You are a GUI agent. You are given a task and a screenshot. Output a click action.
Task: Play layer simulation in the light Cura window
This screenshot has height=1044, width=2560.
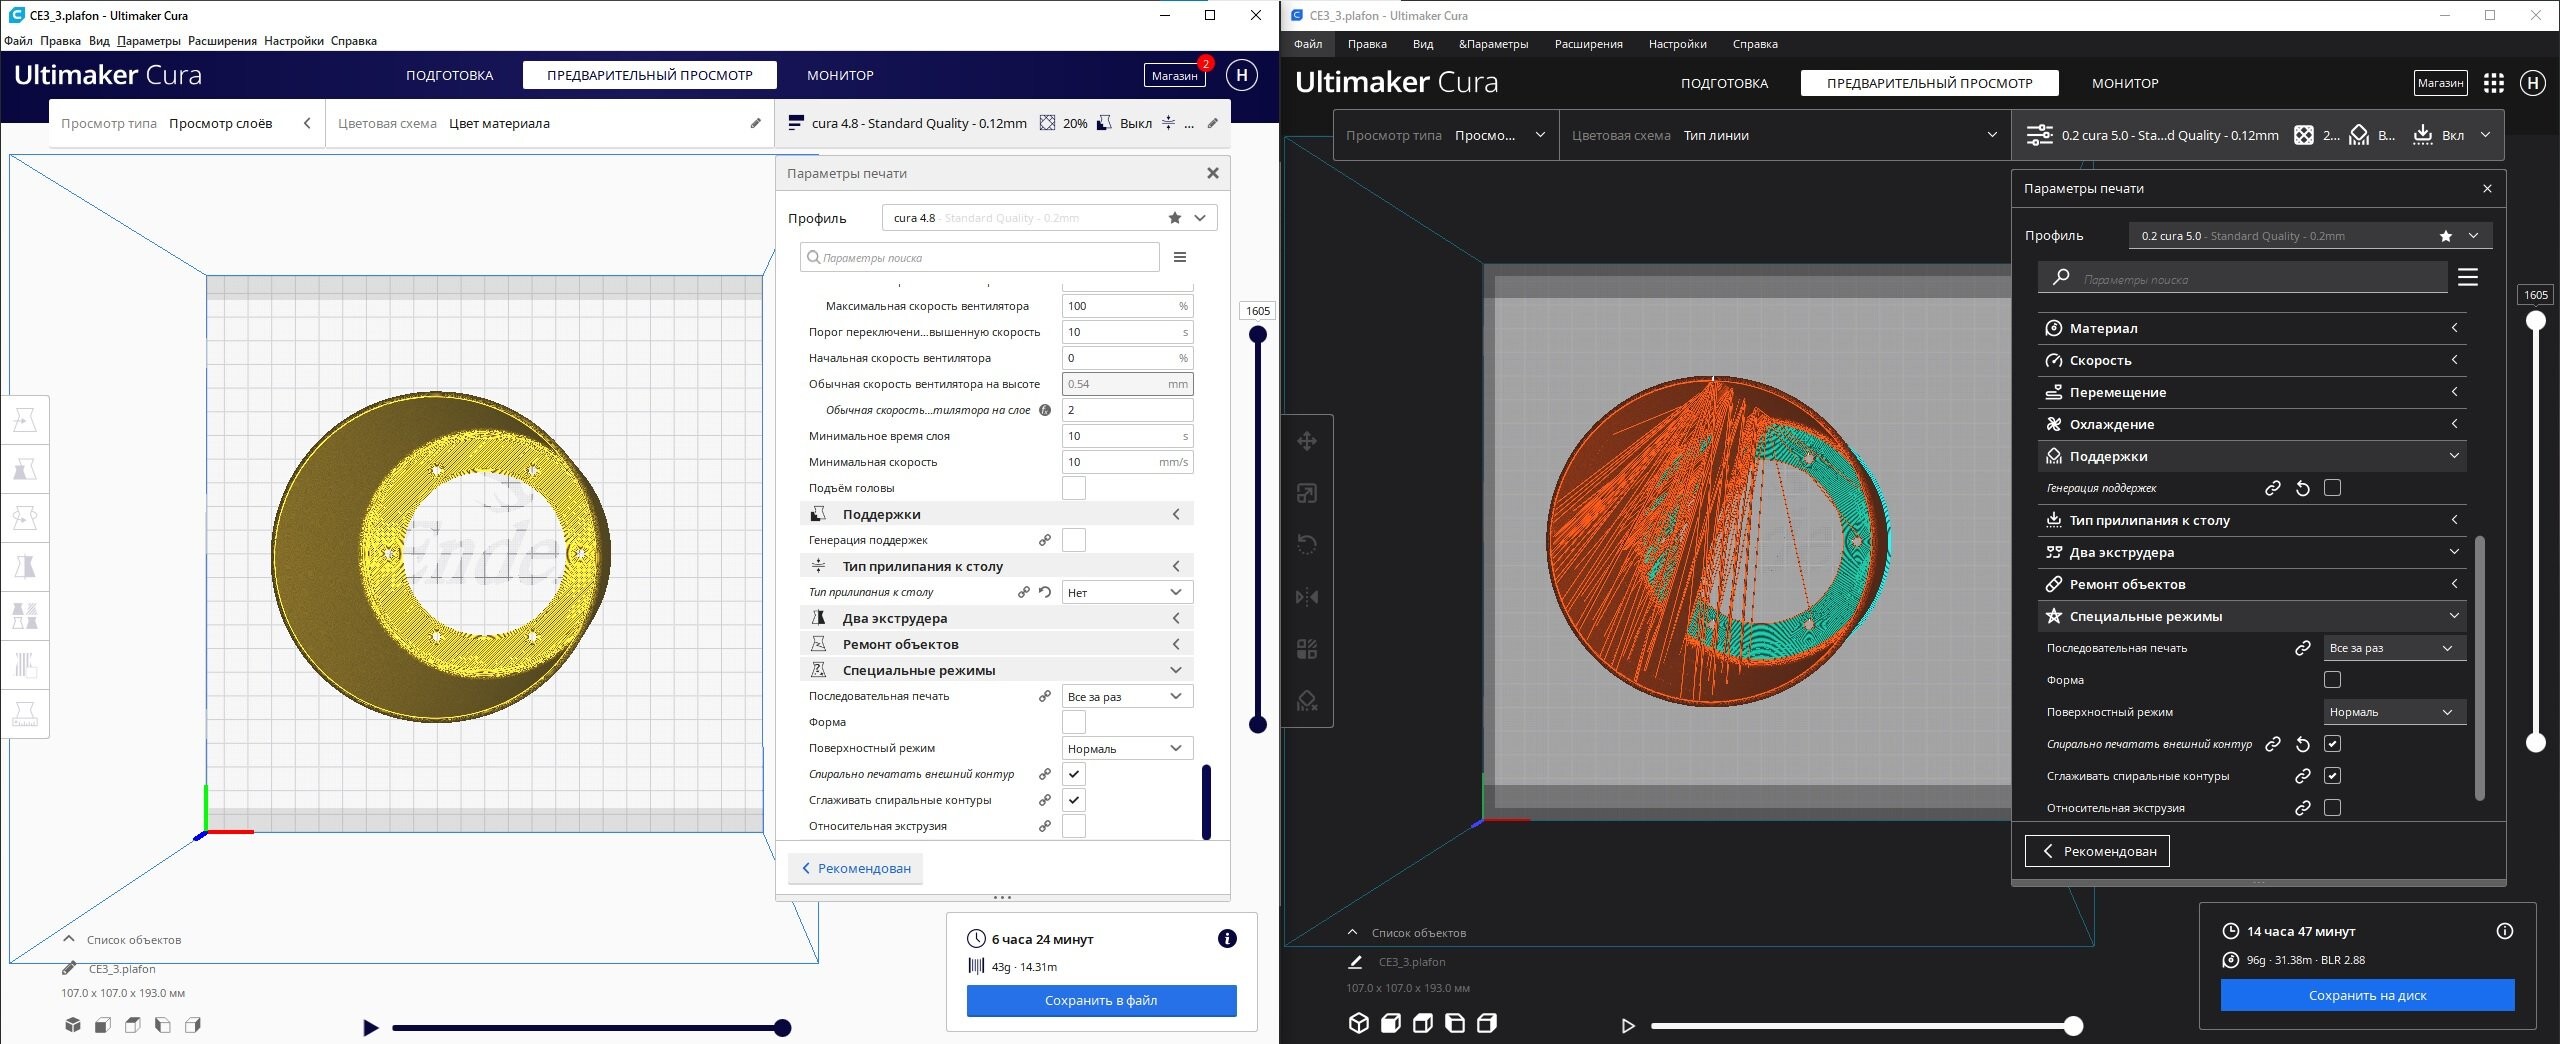pos(371,1027)
